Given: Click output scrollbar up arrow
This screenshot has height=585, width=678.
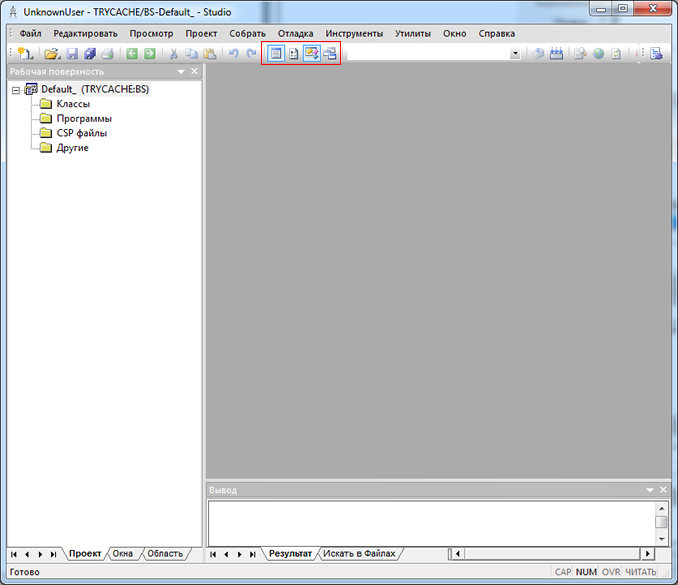Looking at the screenshot, I should [662, 508].
